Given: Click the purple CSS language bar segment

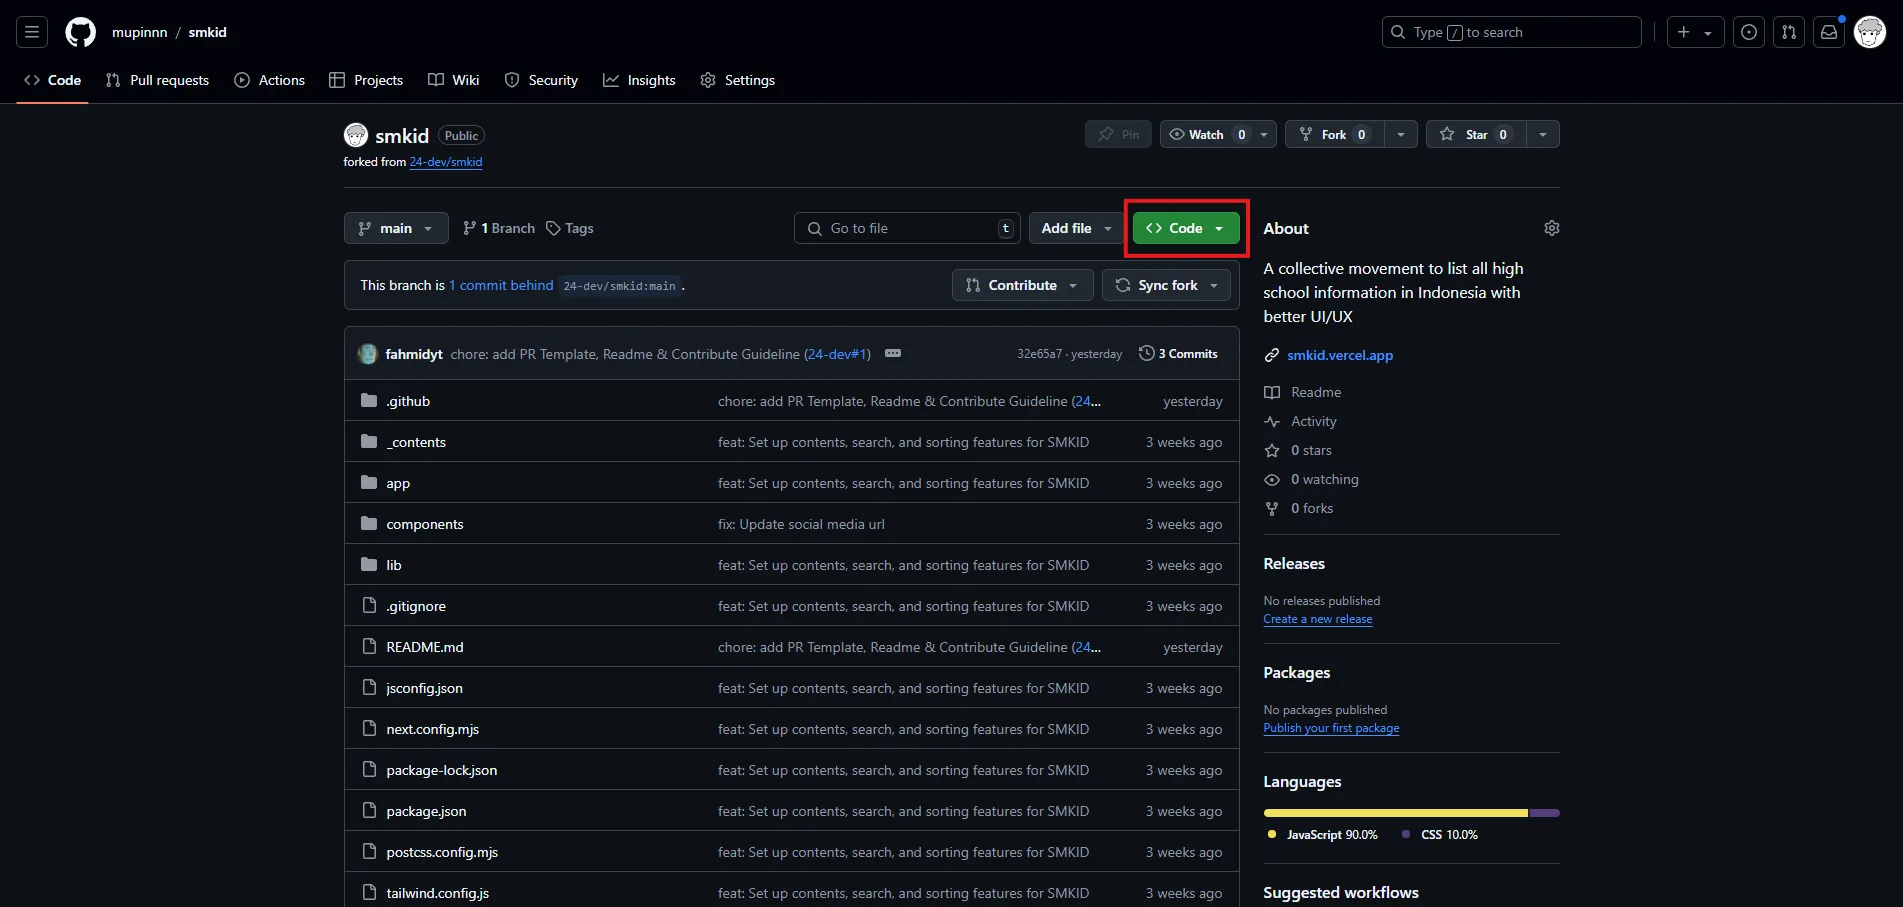Looking at the screenshot, I should [x=1545, y=813].
